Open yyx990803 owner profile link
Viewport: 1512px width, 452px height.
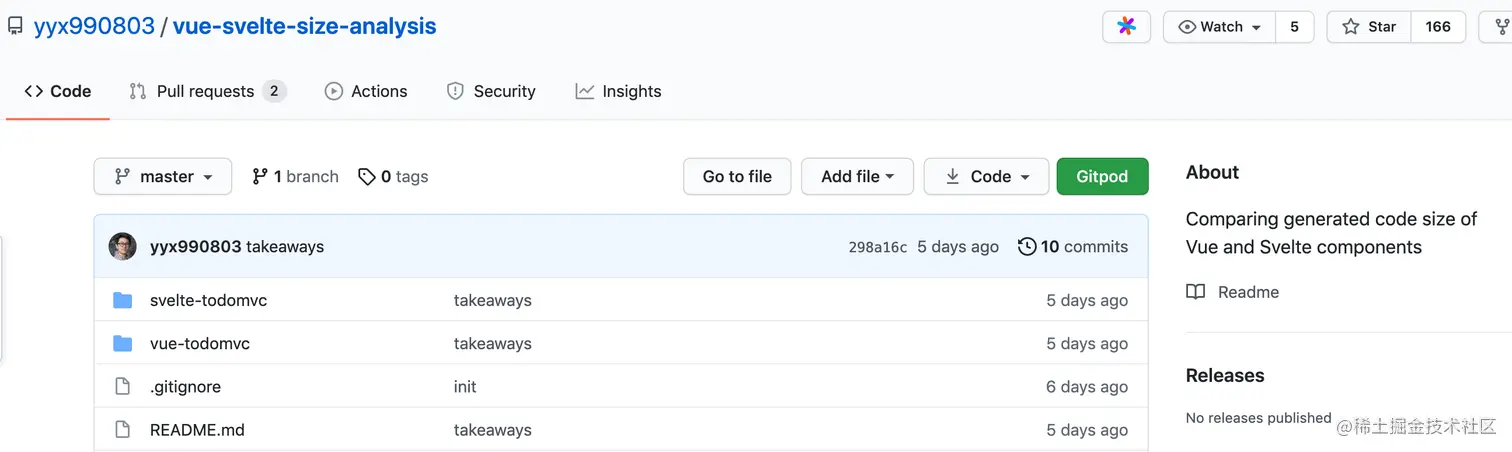coord(94,26)
